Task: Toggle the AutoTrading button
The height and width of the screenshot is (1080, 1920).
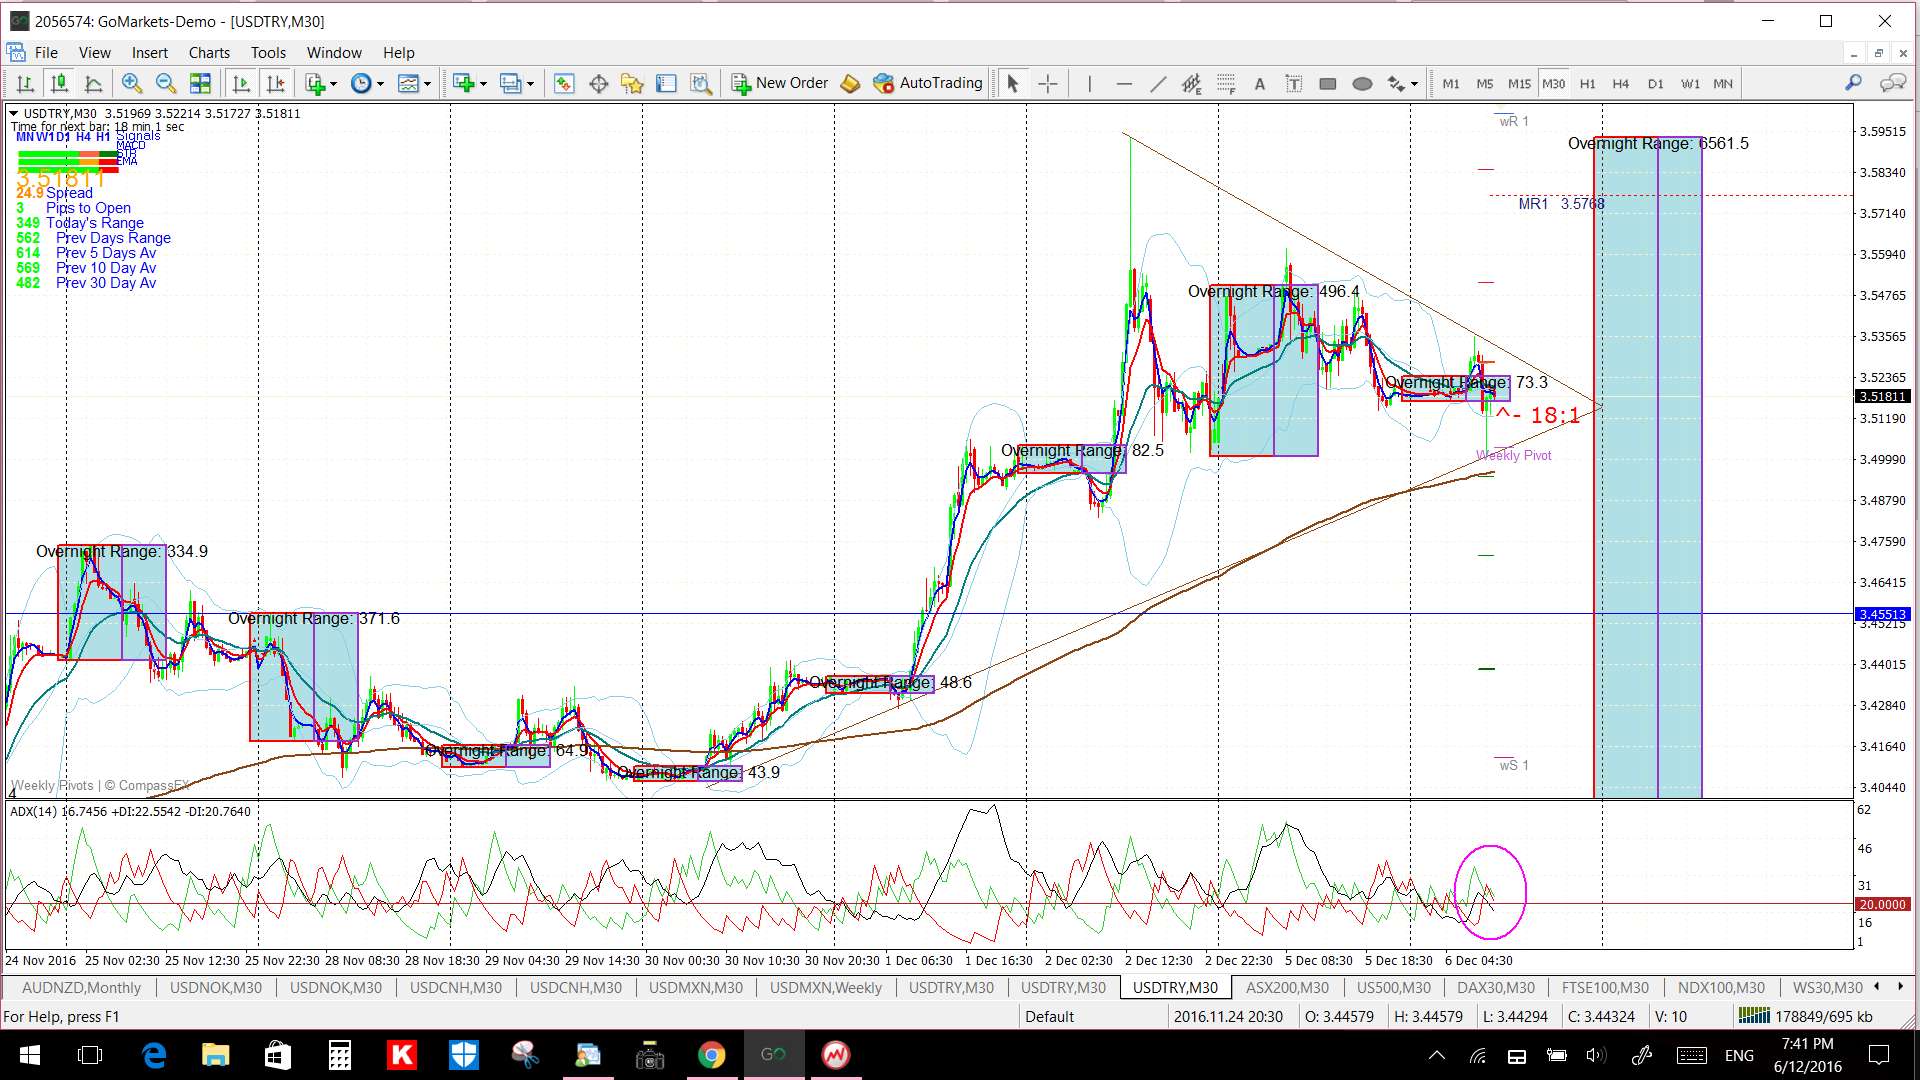Action: coord(928,83)
